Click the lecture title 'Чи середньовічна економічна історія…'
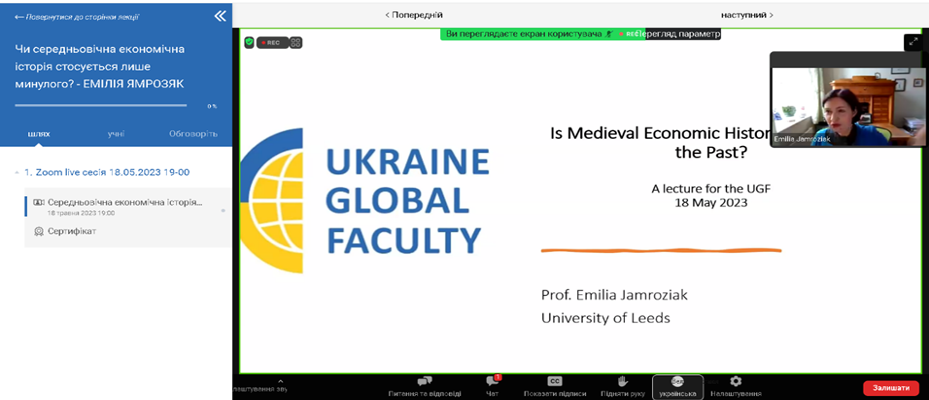This screenshot has height=400, width=929. pyautogui.click(x=100, y=66)
